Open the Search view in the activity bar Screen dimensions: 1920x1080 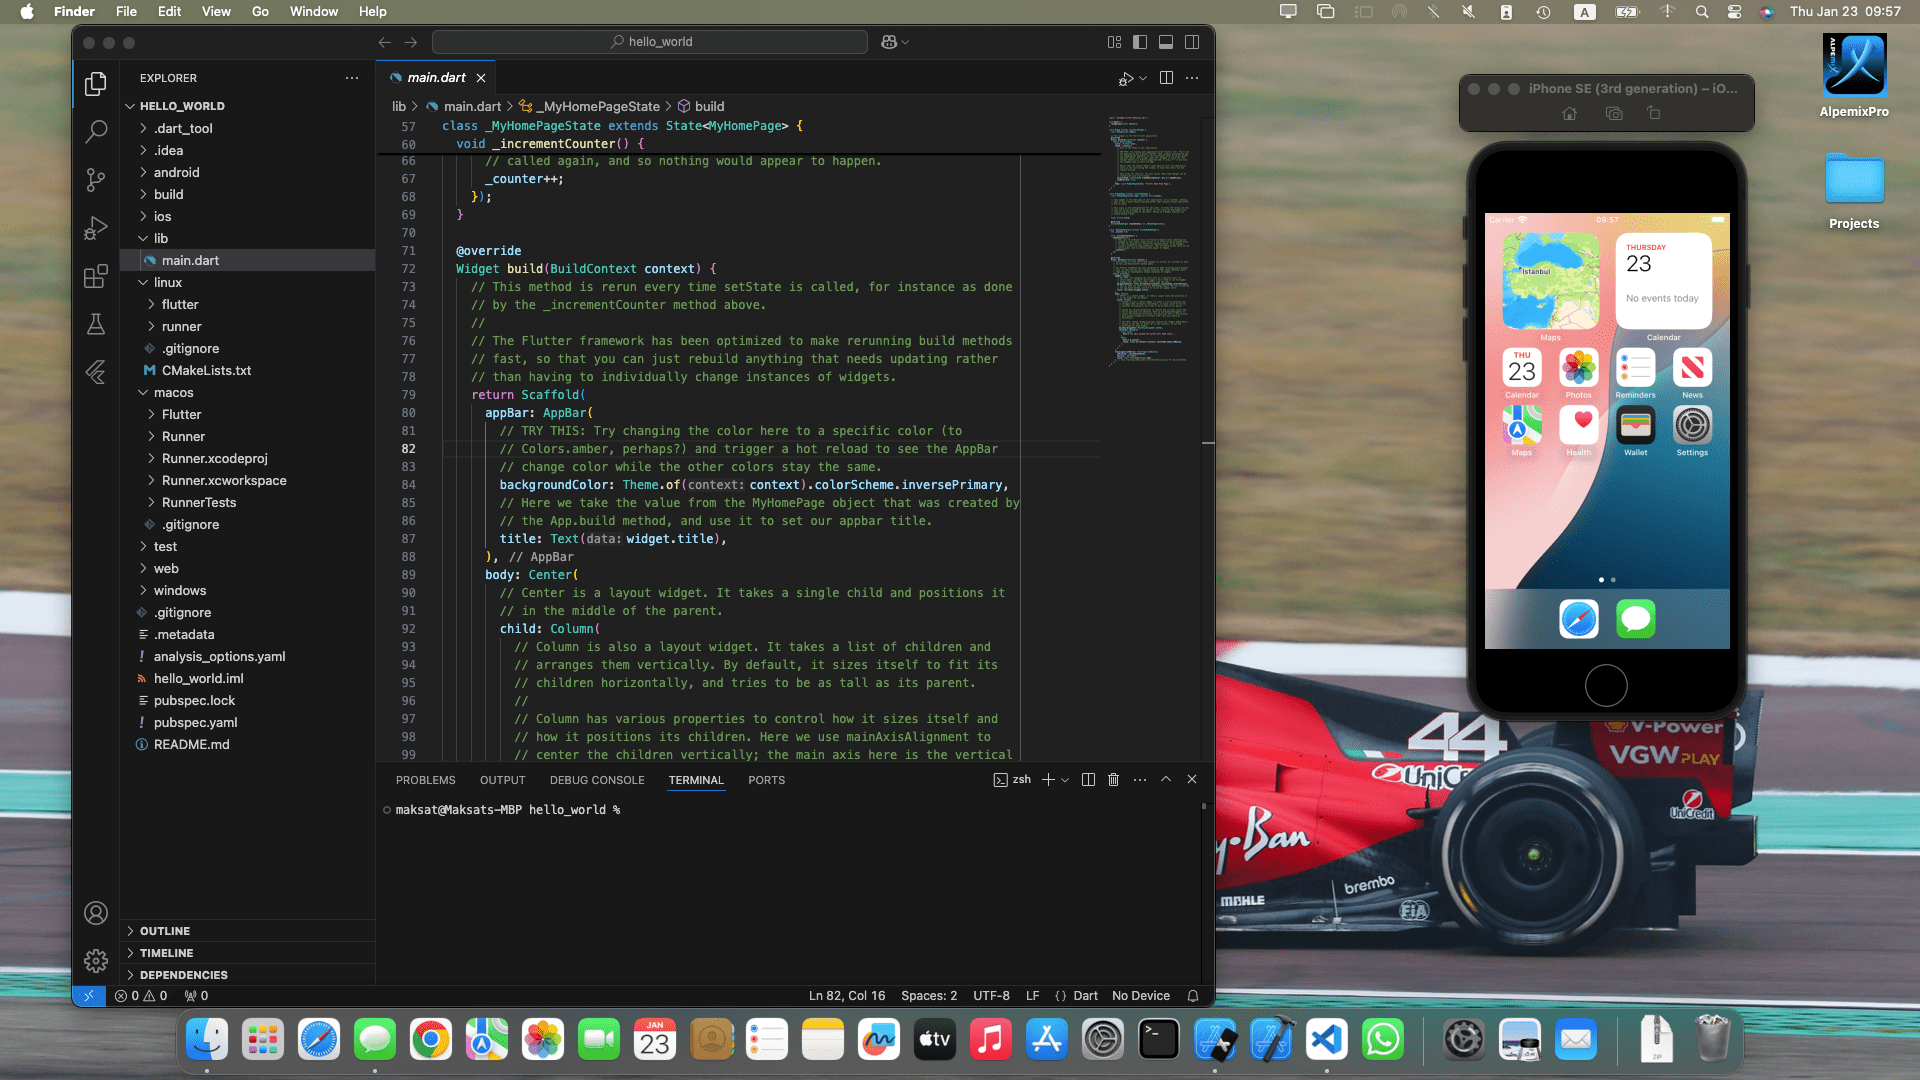(95, 131)
